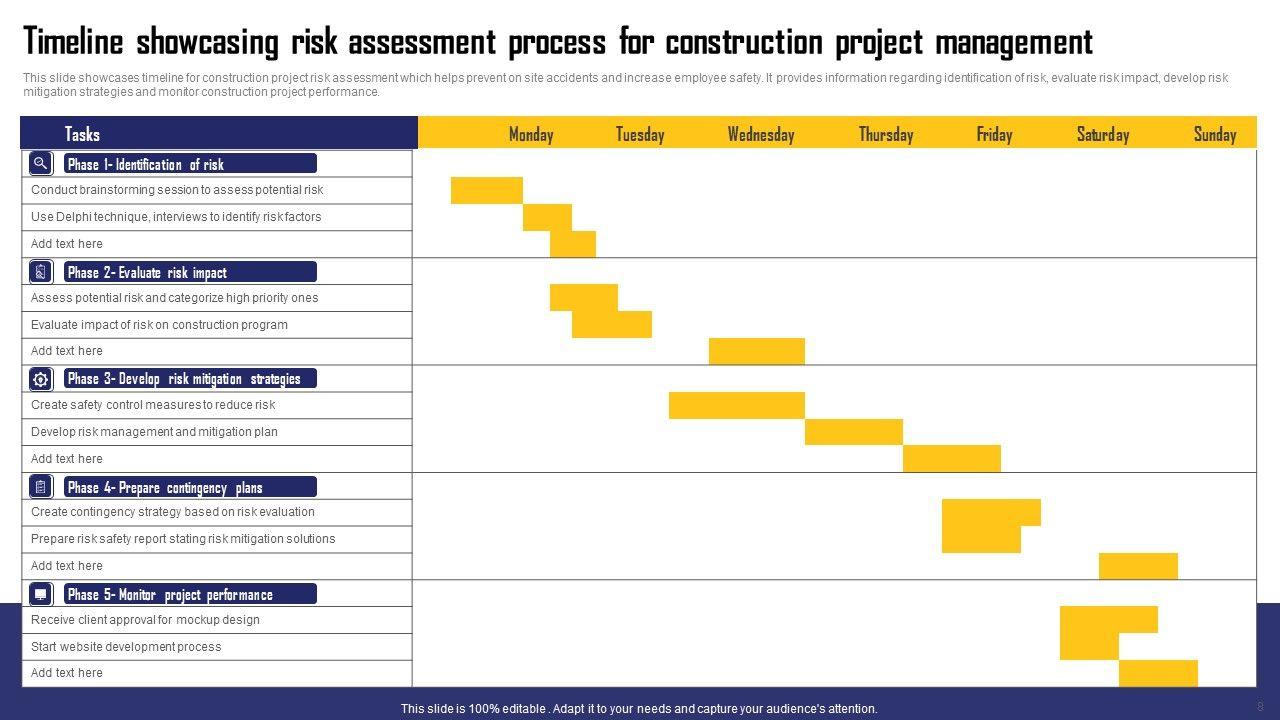Select the yellow bar for brainstorming session task
Viewport: 1280px width, 720px height.
pyautogui.click(x=487, y=190)
